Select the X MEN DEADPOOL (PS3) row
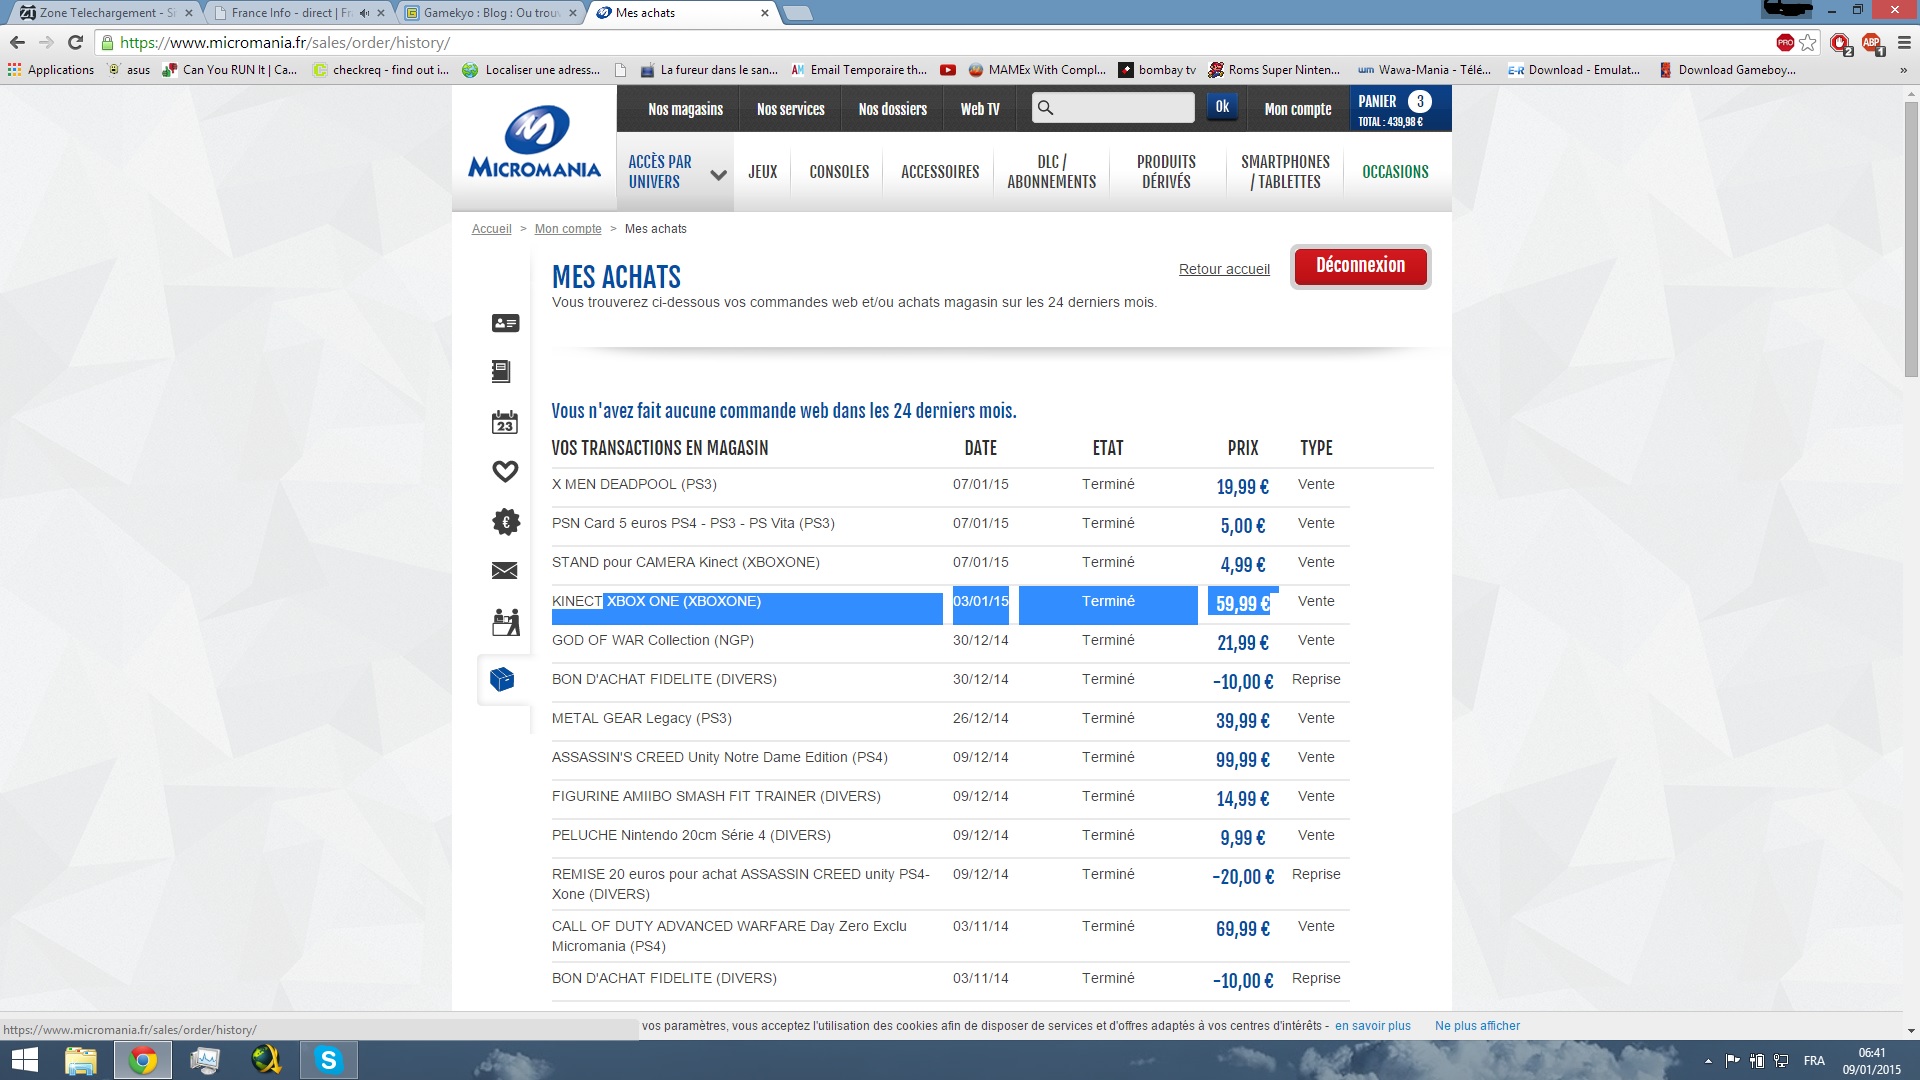 950,487
